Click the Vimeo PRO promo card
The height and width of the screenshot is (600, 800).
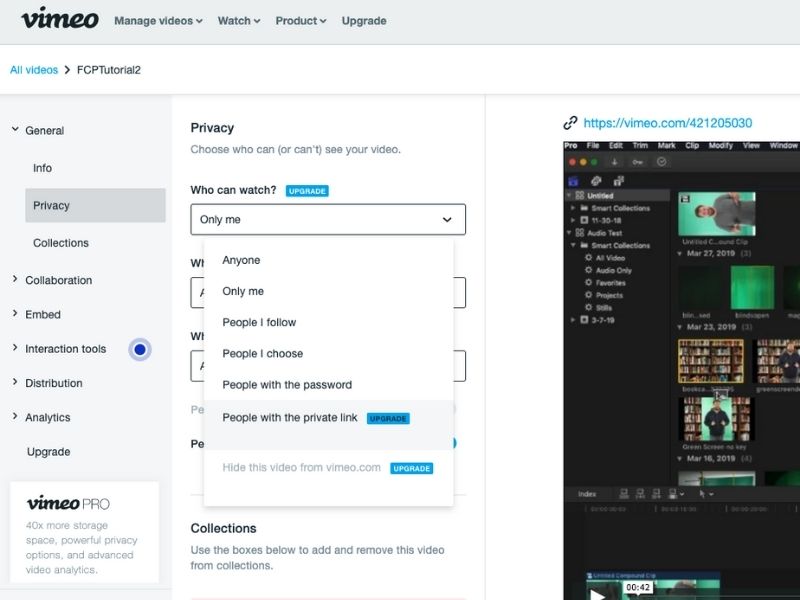point(84,532)
